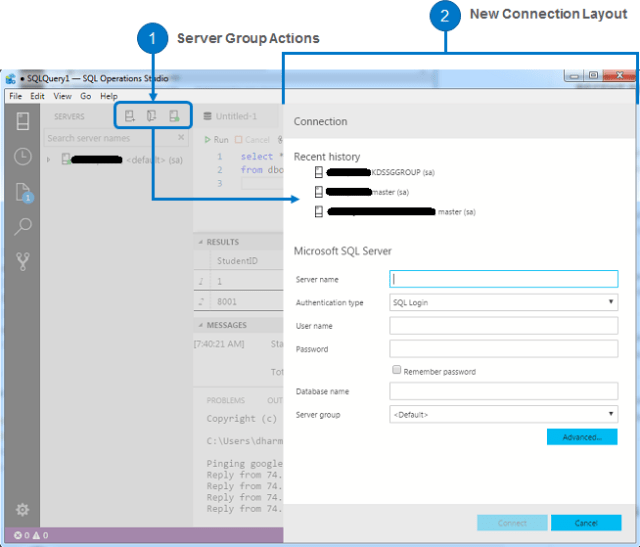Run the query
This screenshot has height=547, width=640.
(216, 140)
